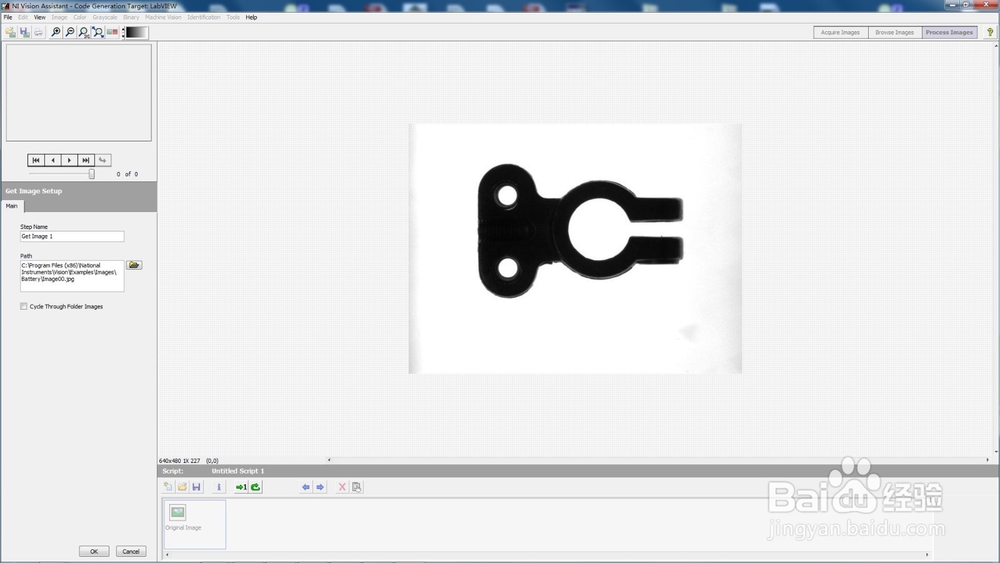1000x563 pixels.
Task: Click the edit step icon after red X
Action: tap(357, 487)
